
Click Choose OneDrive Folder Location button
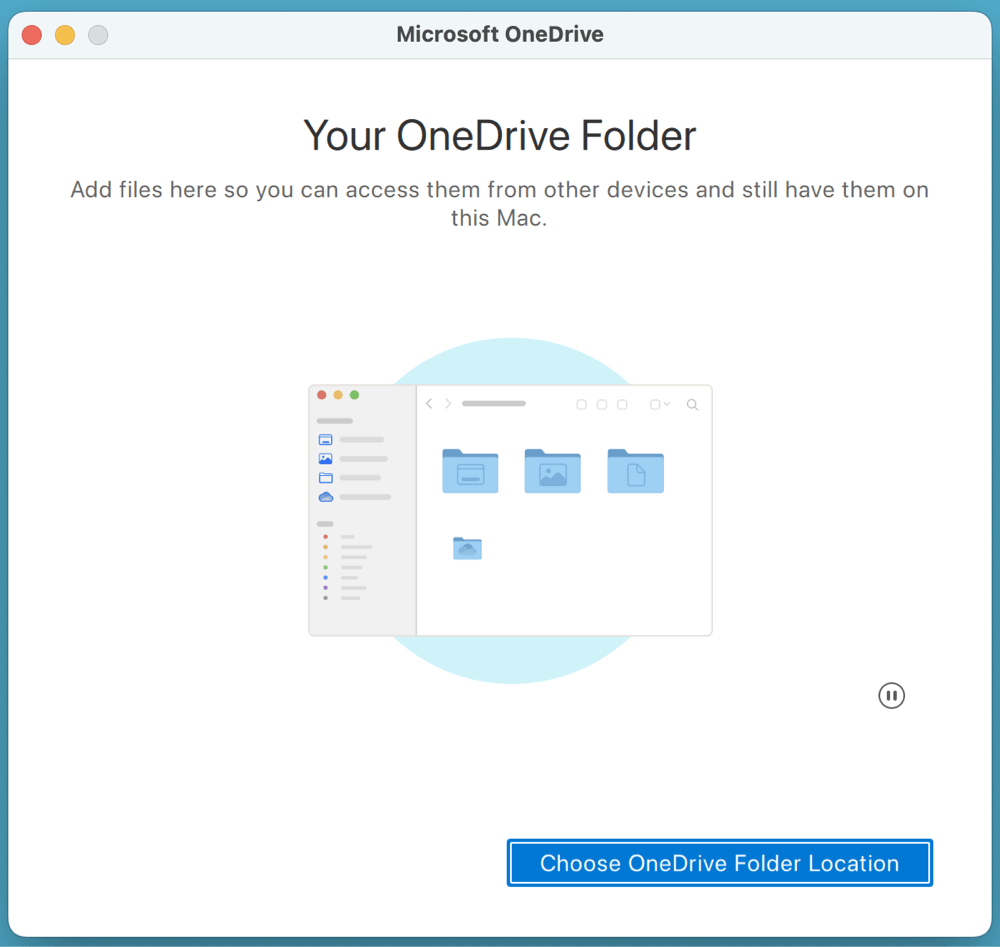(719, 863)
